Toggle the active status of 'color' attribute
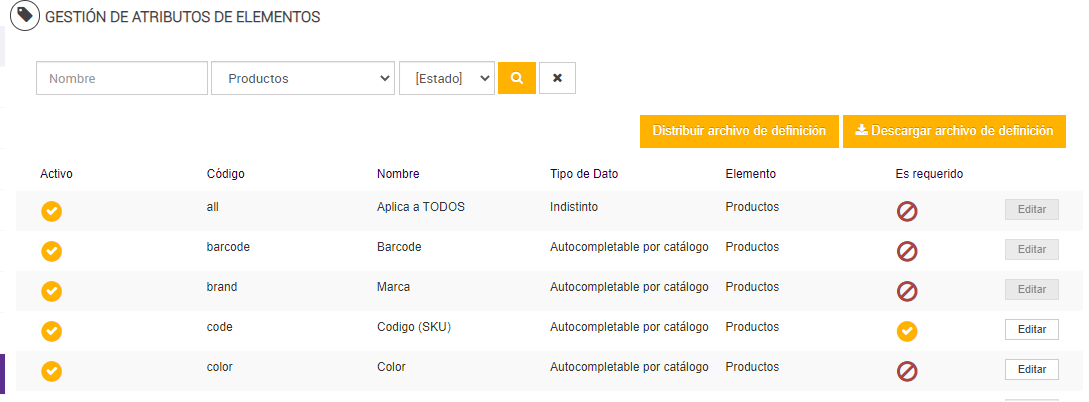Image resolution: width=1089 pixels, height=402 pixels. 51,371
